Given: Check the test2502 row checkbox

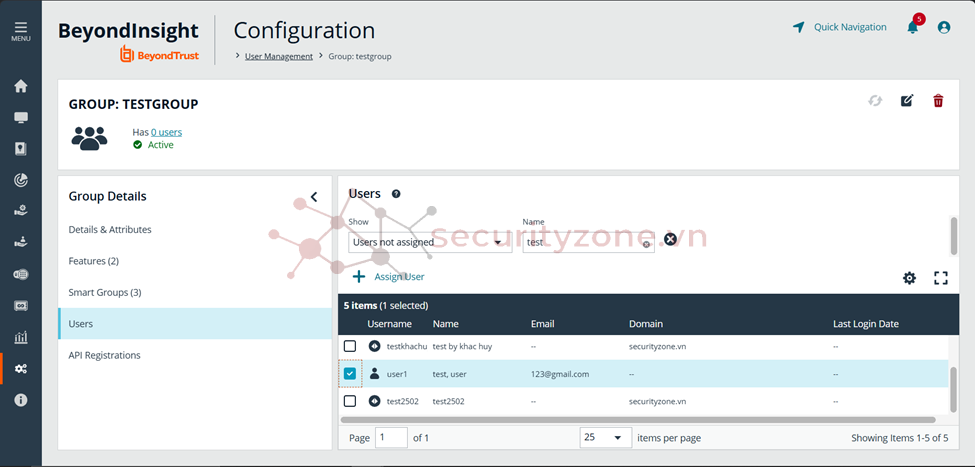Looking at the screenshot, I should pyautogui.click(x=350, y=401).
